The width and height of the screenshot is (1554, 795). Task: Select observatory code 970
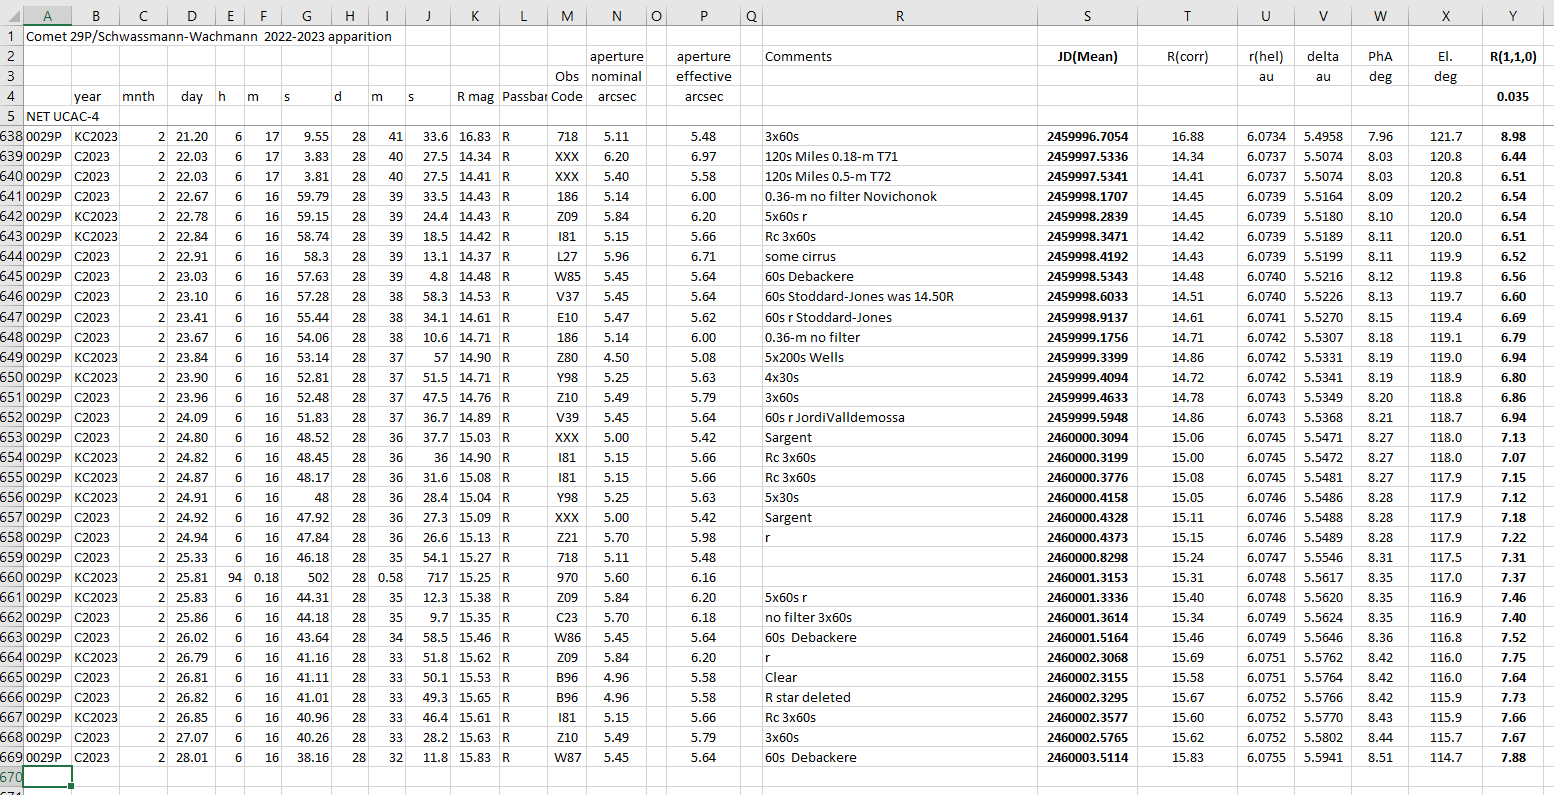click(x=567, y=577)
